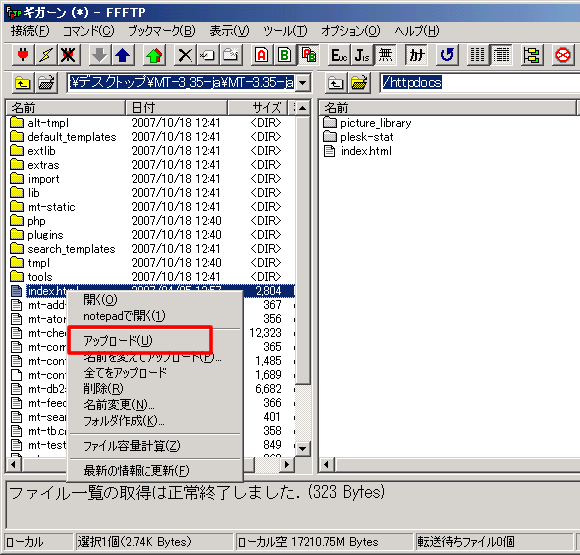This screenshot has height=555, width=580.
Task: Expand the local path dropdown
Action: click(303, 83)
